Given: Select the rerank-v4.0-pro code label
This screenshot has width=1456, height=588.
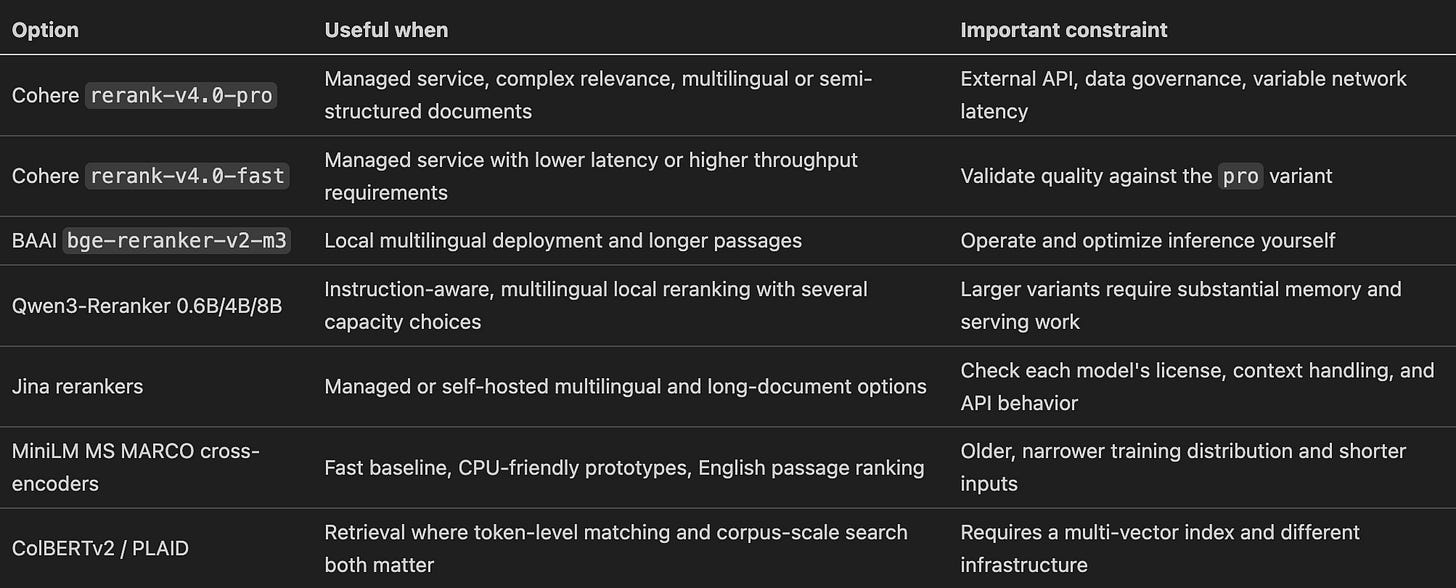Looking at the screenshot, I should [182, 95].
